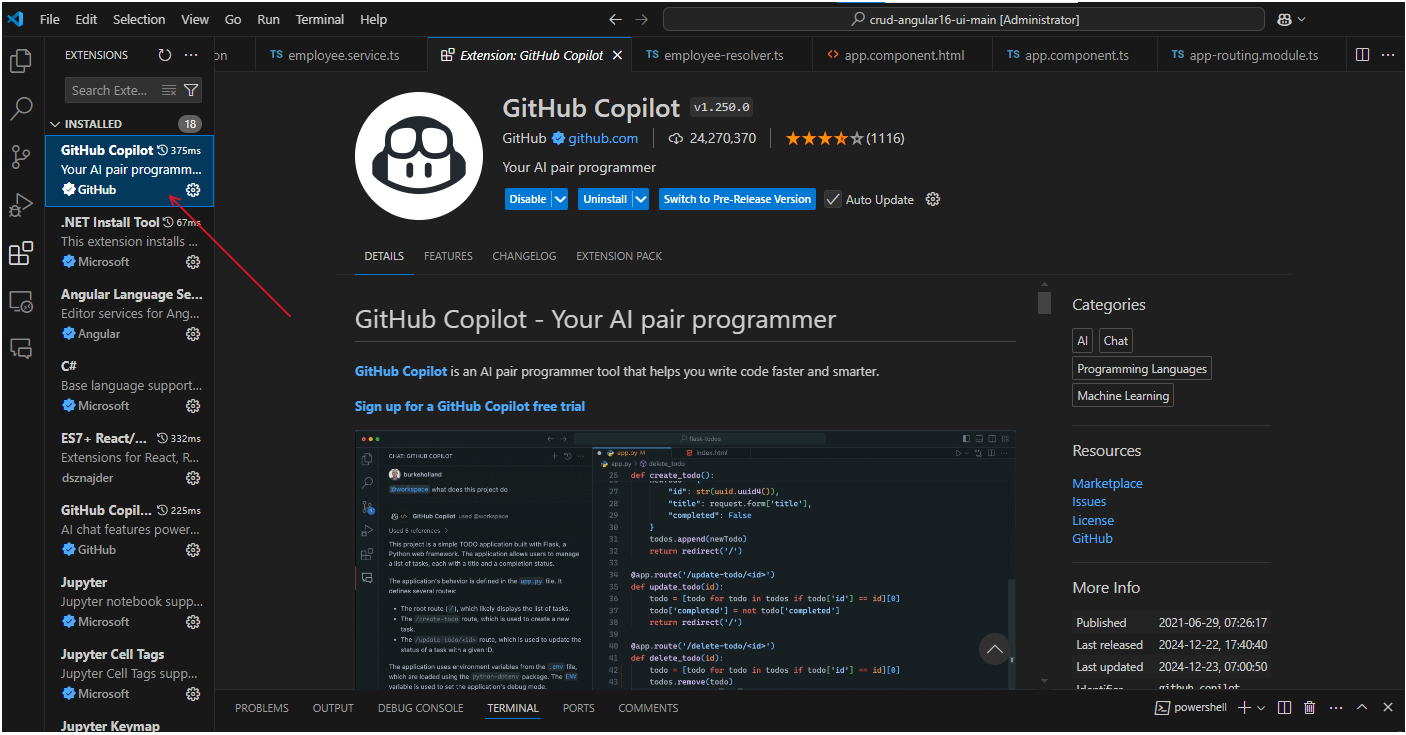The height and width of the screenshot is (735, 1406).
Task: Switch to the DEBUG CONSOLE panel tab
Action: (421, 708)
